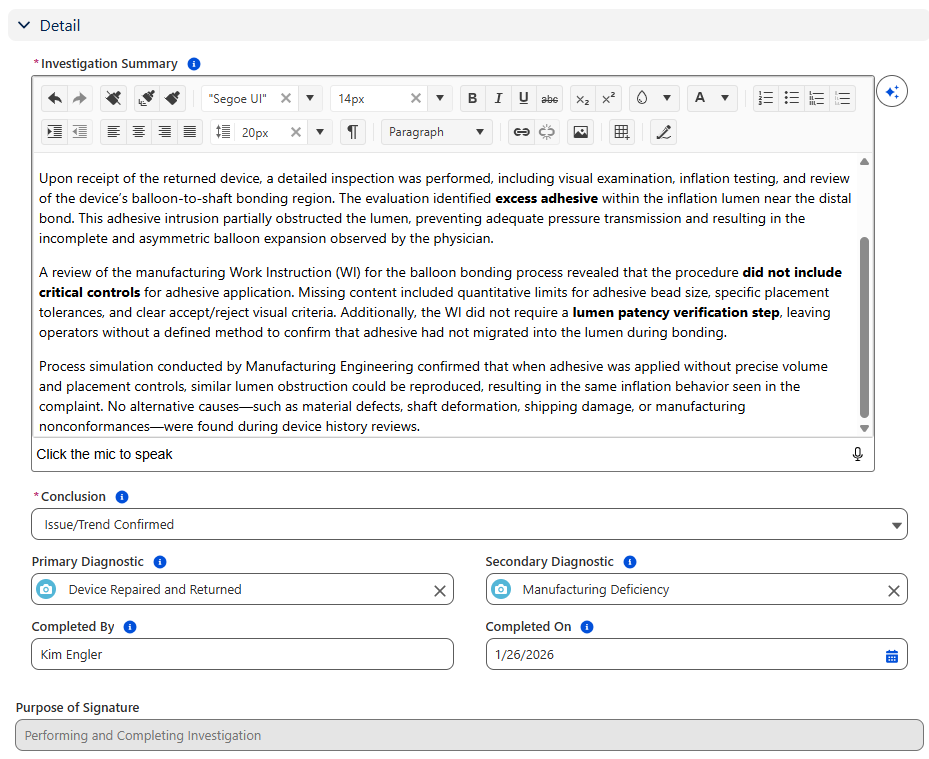The height and width of the screenshot is (759, 929).
Task: Click the AI sparkle assistant button
Action: 892,92
